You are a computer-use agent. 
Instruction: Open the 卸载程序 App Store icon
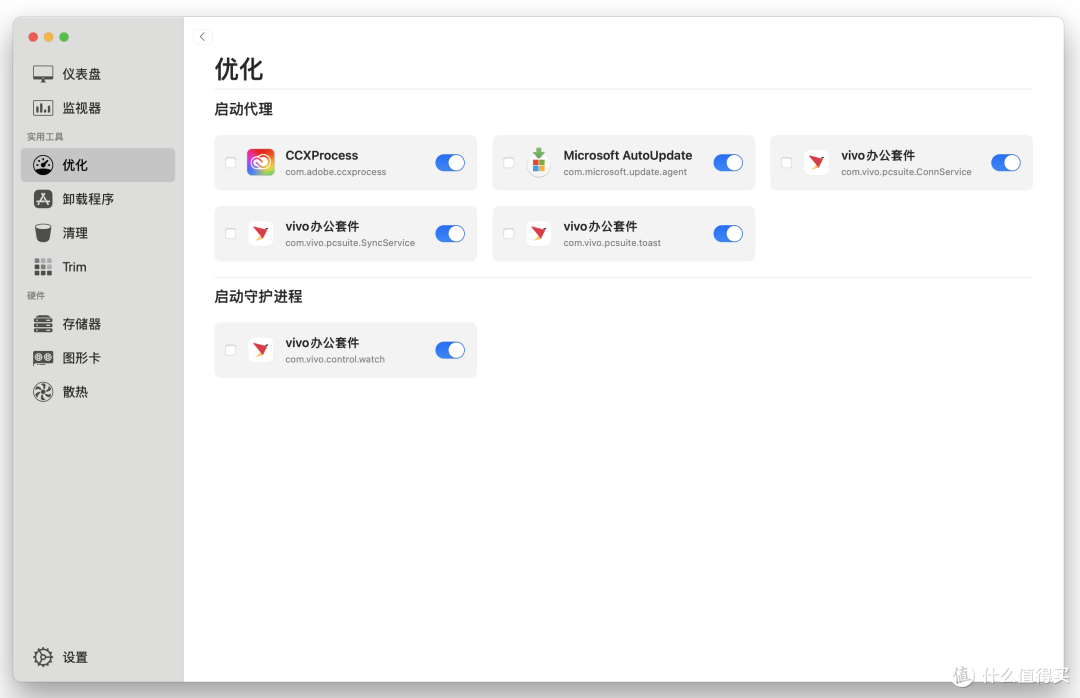43,199
